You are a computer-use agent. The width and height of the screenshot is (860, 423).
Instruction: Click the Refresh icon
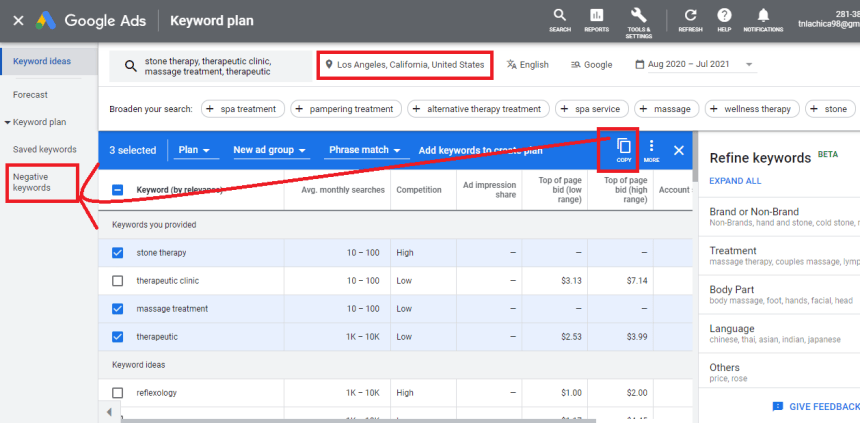tap(691, 20)
